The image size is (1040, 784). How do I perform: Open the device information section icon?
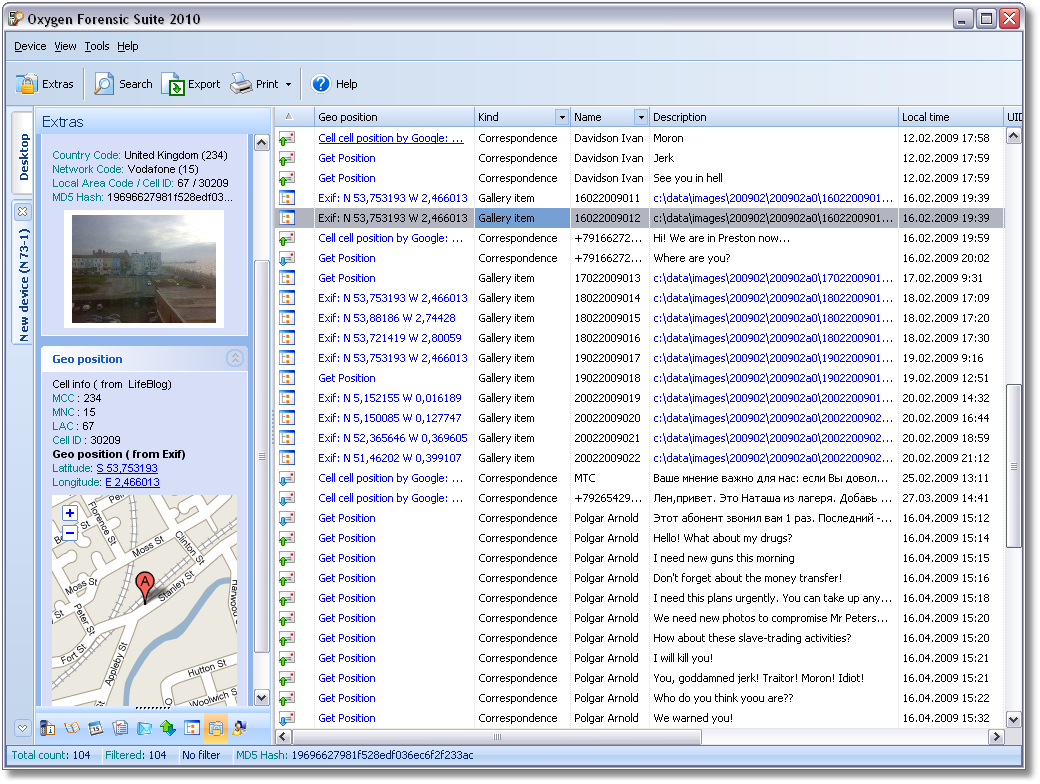pyautogui.click(x=46, y=728)
